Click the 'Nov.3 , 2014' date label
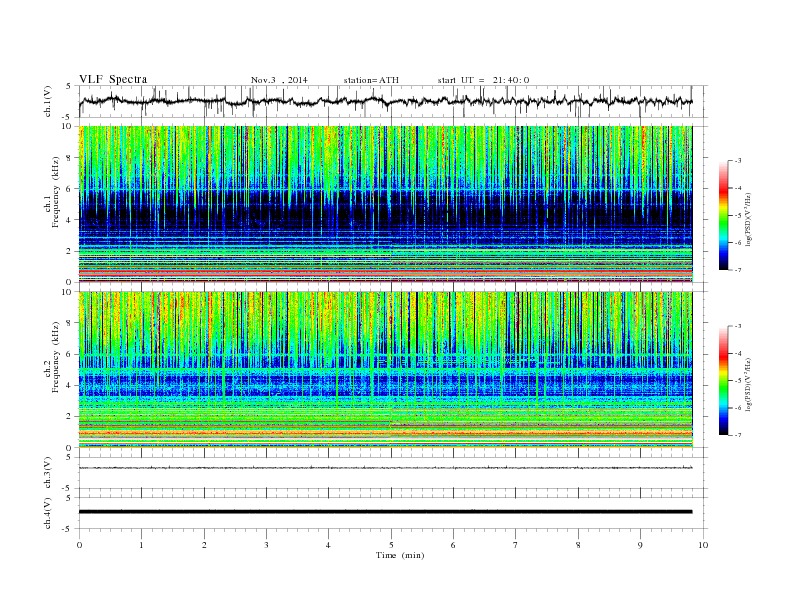 (279, 80)
